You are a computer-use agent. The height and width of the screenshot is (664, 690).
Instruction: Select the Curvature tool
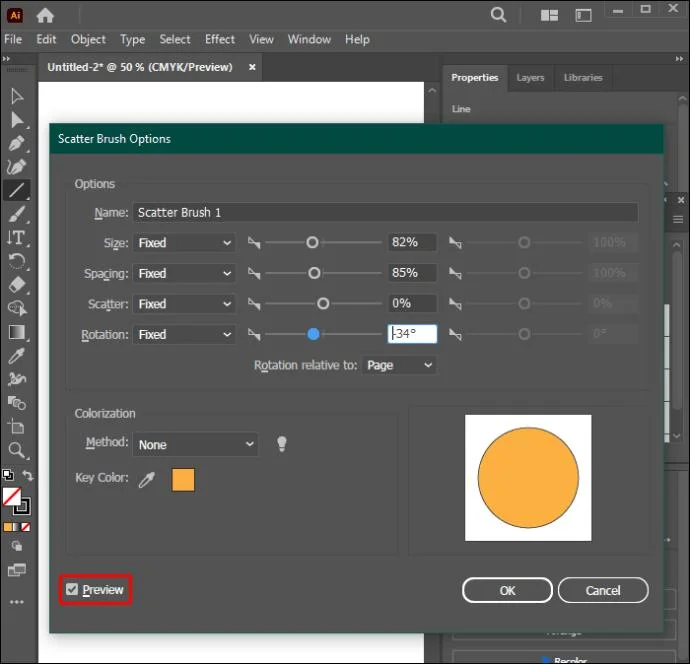[17, 167]
